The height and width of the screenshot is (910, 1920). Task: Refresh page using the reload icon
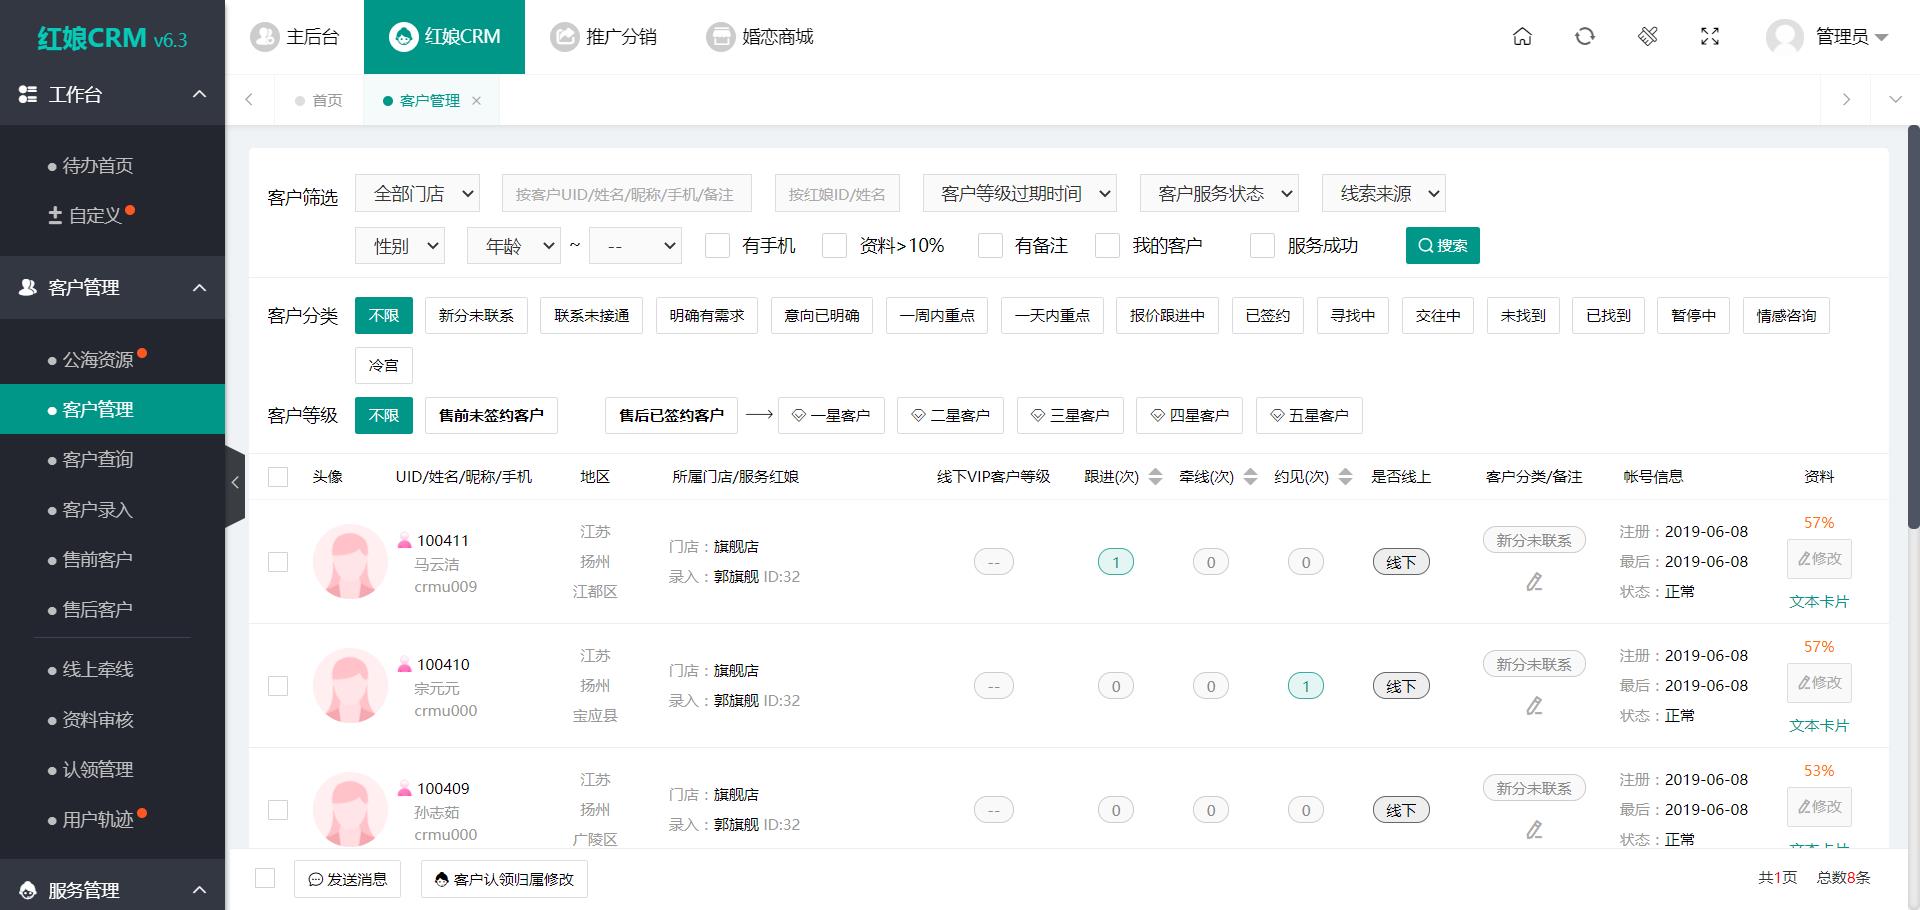1585,37
